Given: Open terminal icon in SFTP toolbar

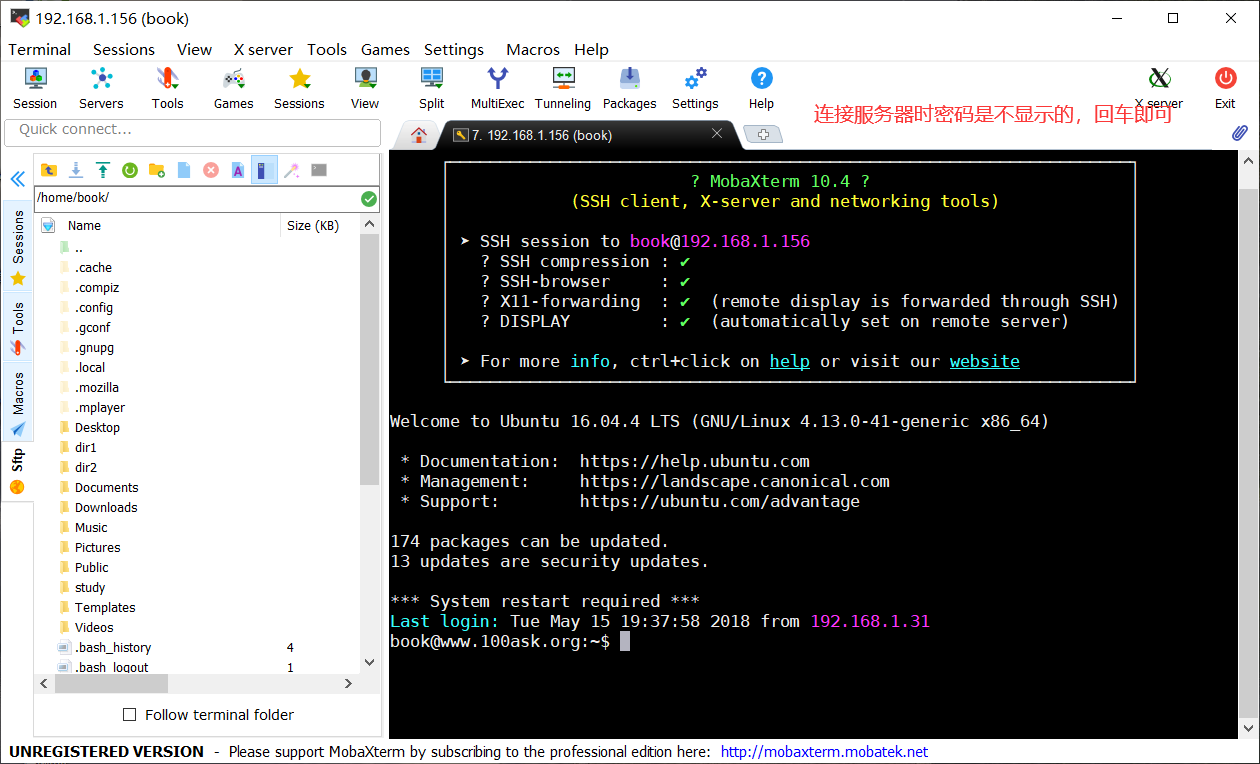Looking at the screenshot, I should (x=319, y=170).
